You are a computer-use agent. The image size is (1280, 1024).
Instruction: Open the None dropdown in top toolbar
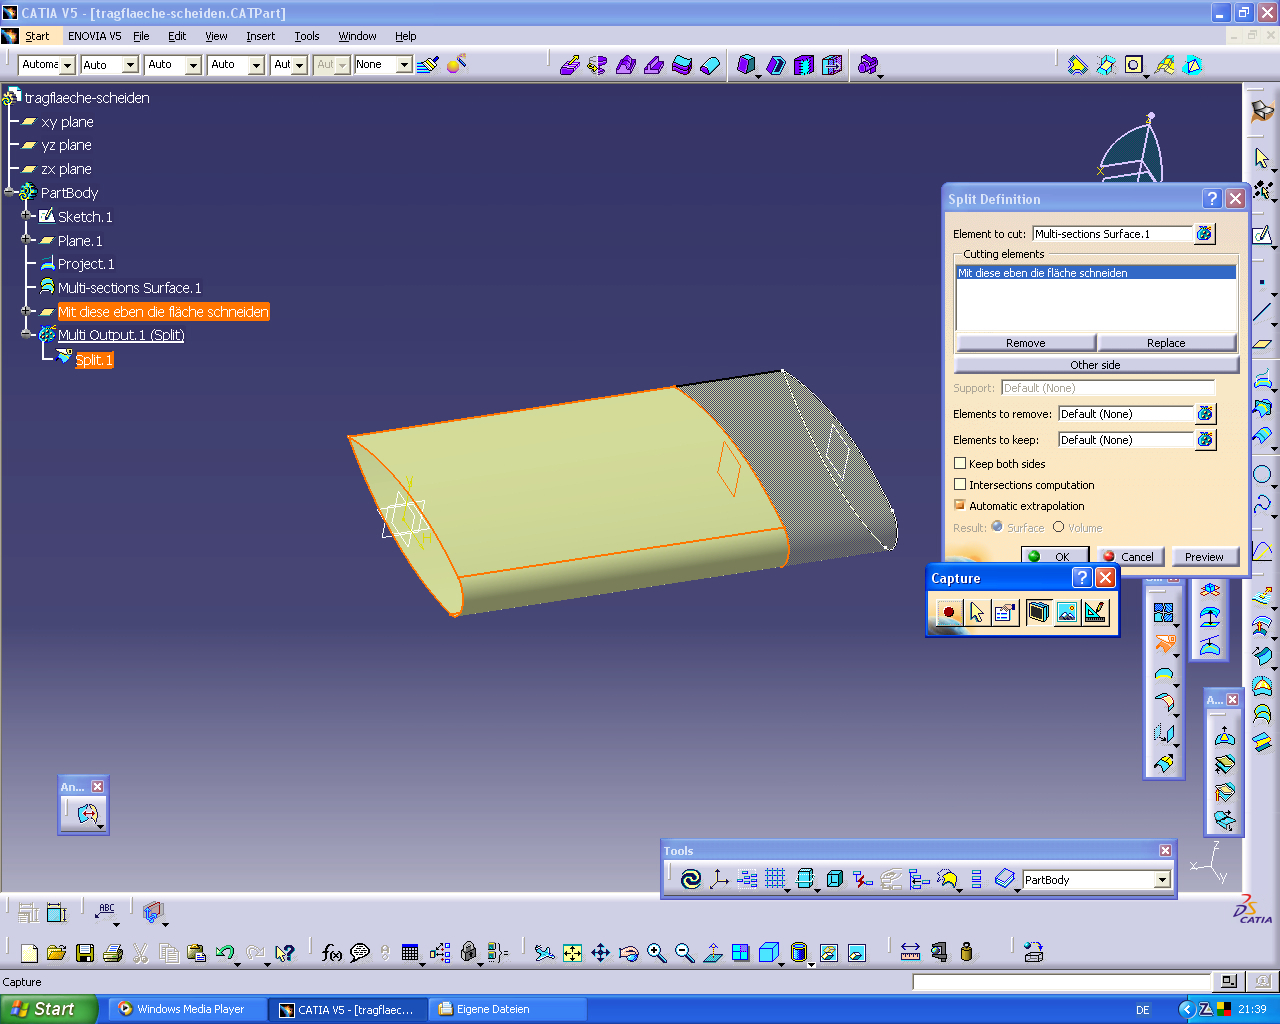coord(404,65)
